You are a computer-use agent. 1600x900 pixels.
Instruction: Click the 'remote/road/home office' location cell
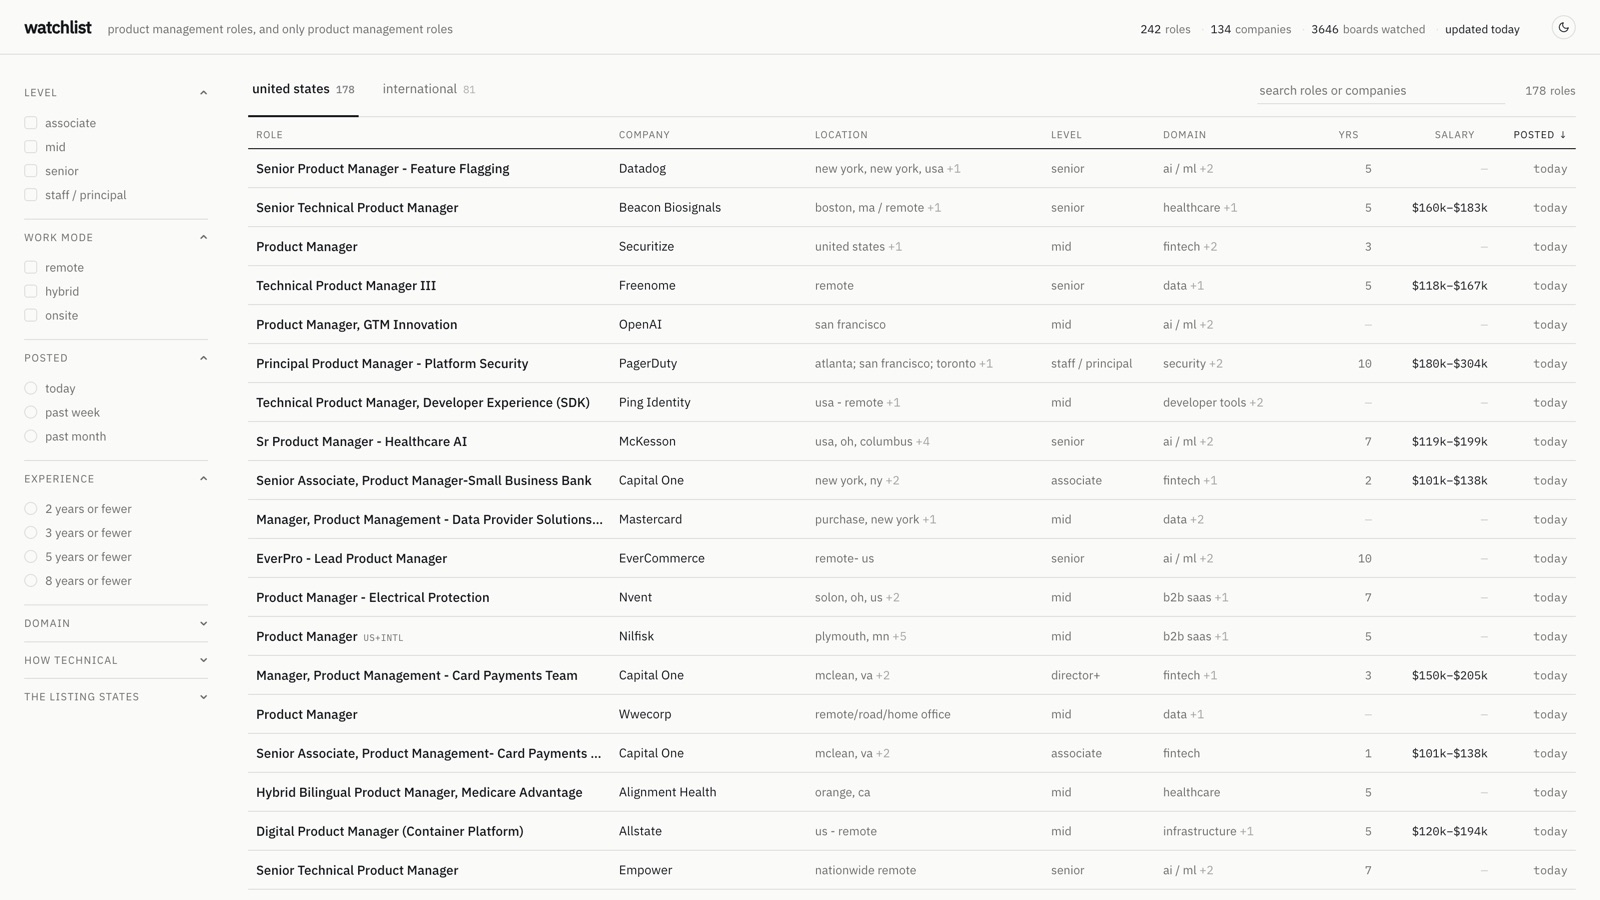coord(882,715)
